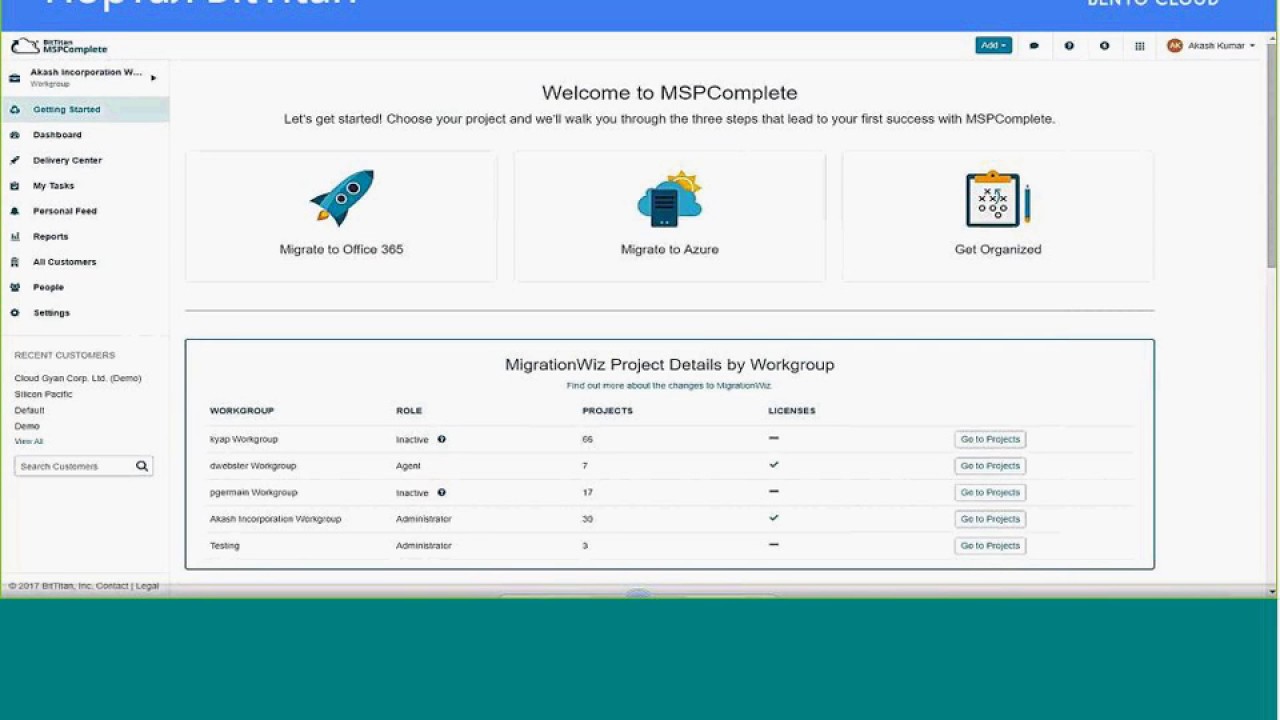Open Reports in the sidebar

[50, 237]
